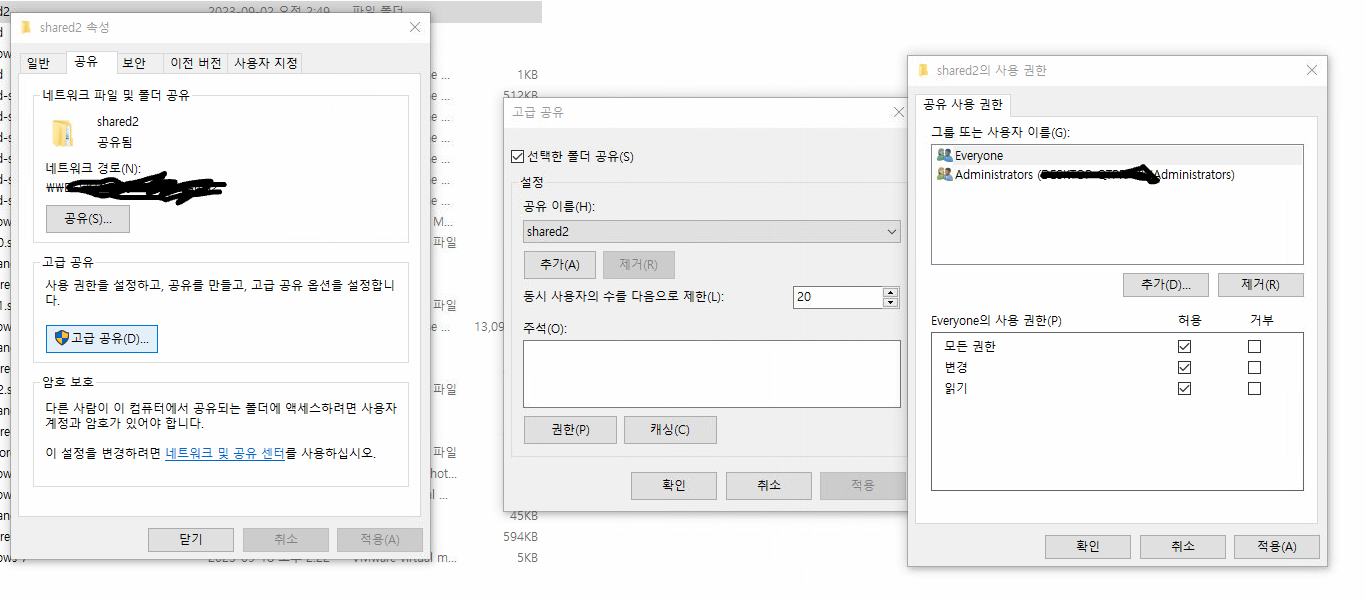This screenshot has width=1365, height=599.
Task: Decrease the simultaneous user limit
Action: (891, 303)
